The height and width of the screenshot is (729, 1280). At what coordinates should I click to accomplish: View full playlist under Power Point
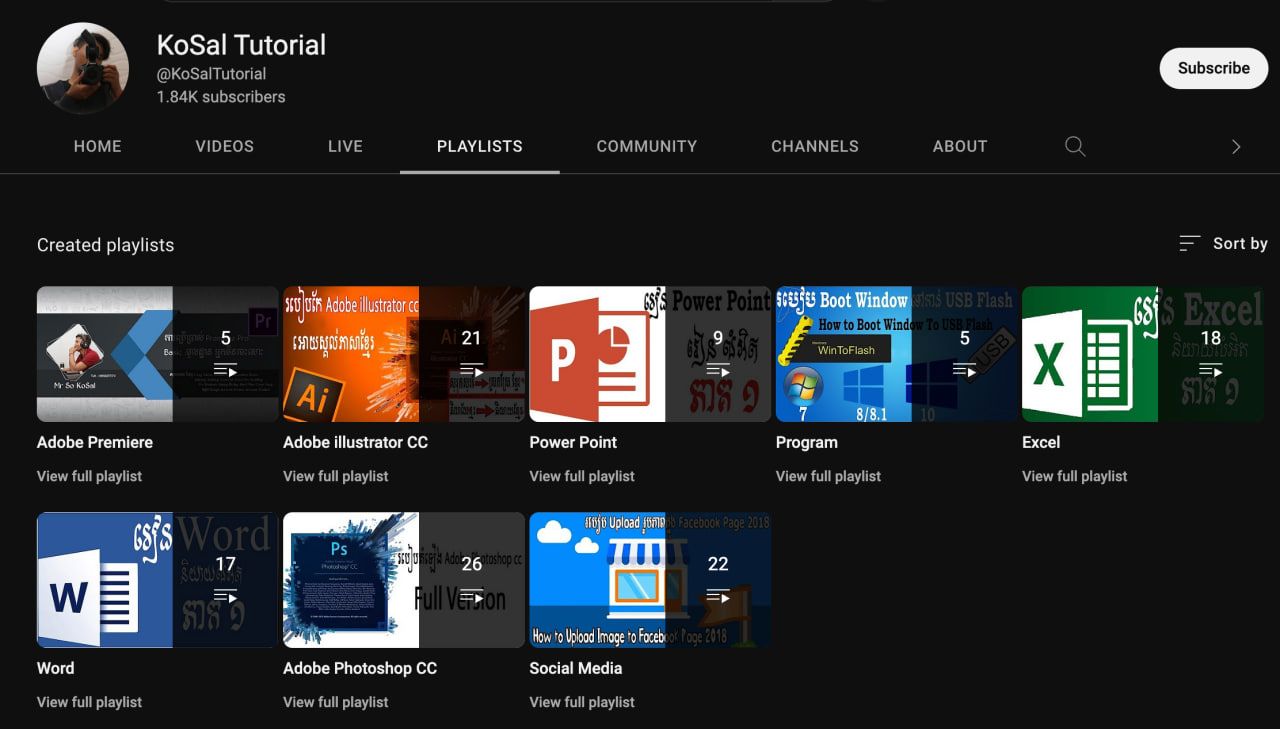click(582, 476)
